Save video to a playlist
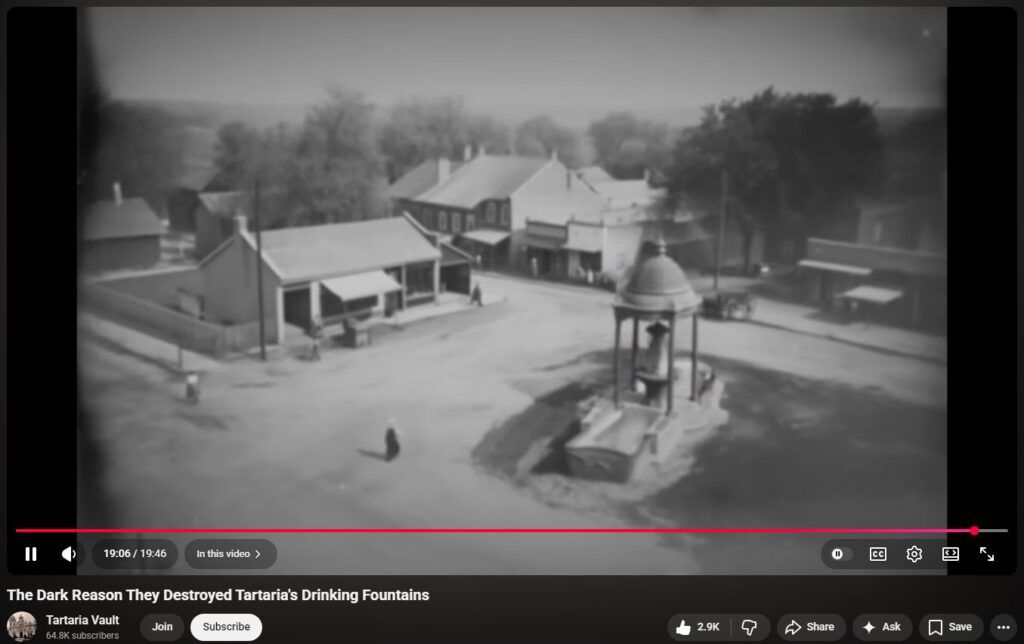The height and width of the screenshot is (644, 1024). pyautogui.click(x=950, y=627)
